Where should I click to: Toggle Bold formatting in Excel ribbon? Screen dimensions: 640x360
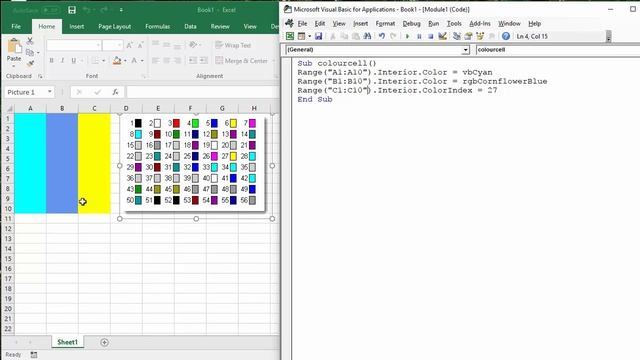(x=51, y=61)
